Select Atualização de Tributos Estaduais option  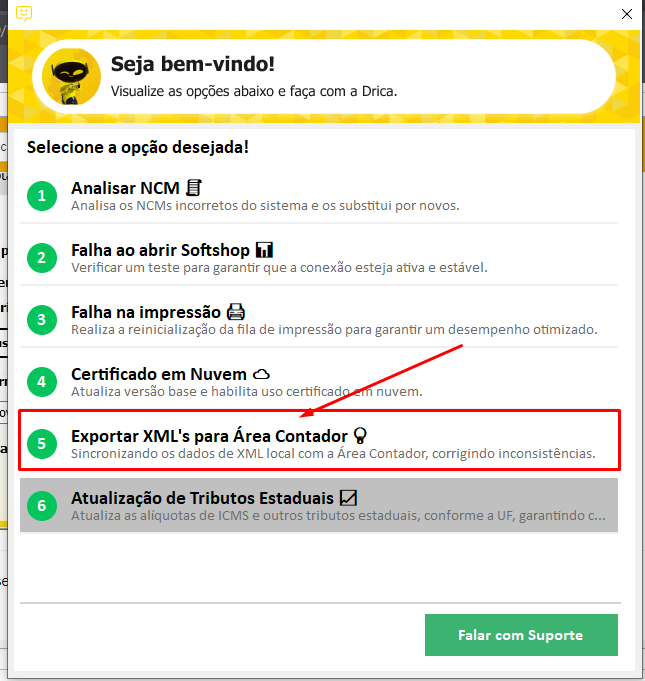click(x=319, y=506)
